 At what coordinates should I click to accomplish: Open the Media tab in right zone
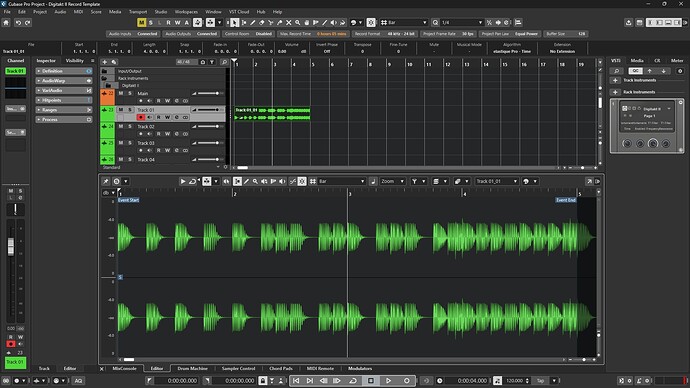point(637,60)
